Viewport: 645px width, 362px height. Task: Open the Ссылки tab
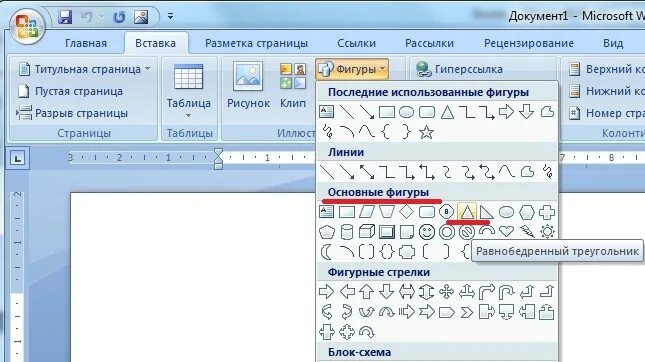[x=356, y=43]
